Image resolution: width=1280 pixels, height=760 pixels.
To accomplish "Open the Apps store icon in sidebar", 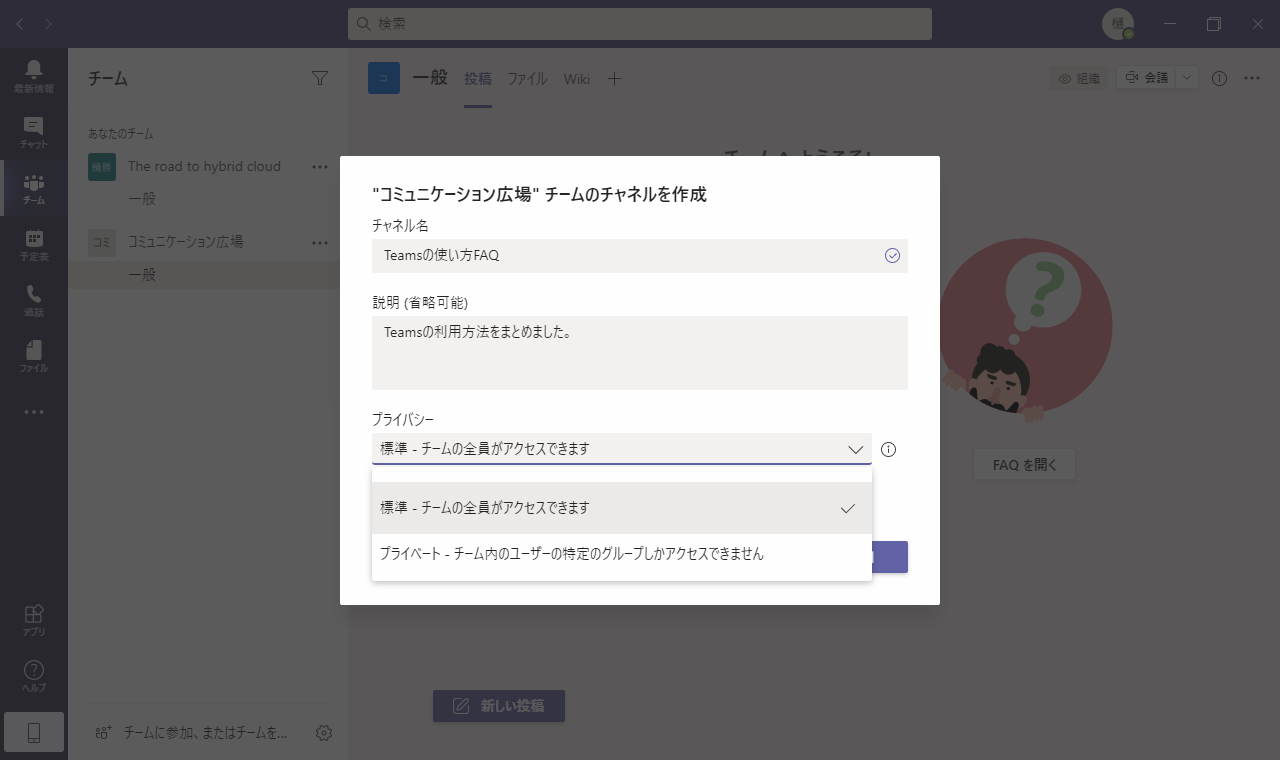I will click(34, 620).
